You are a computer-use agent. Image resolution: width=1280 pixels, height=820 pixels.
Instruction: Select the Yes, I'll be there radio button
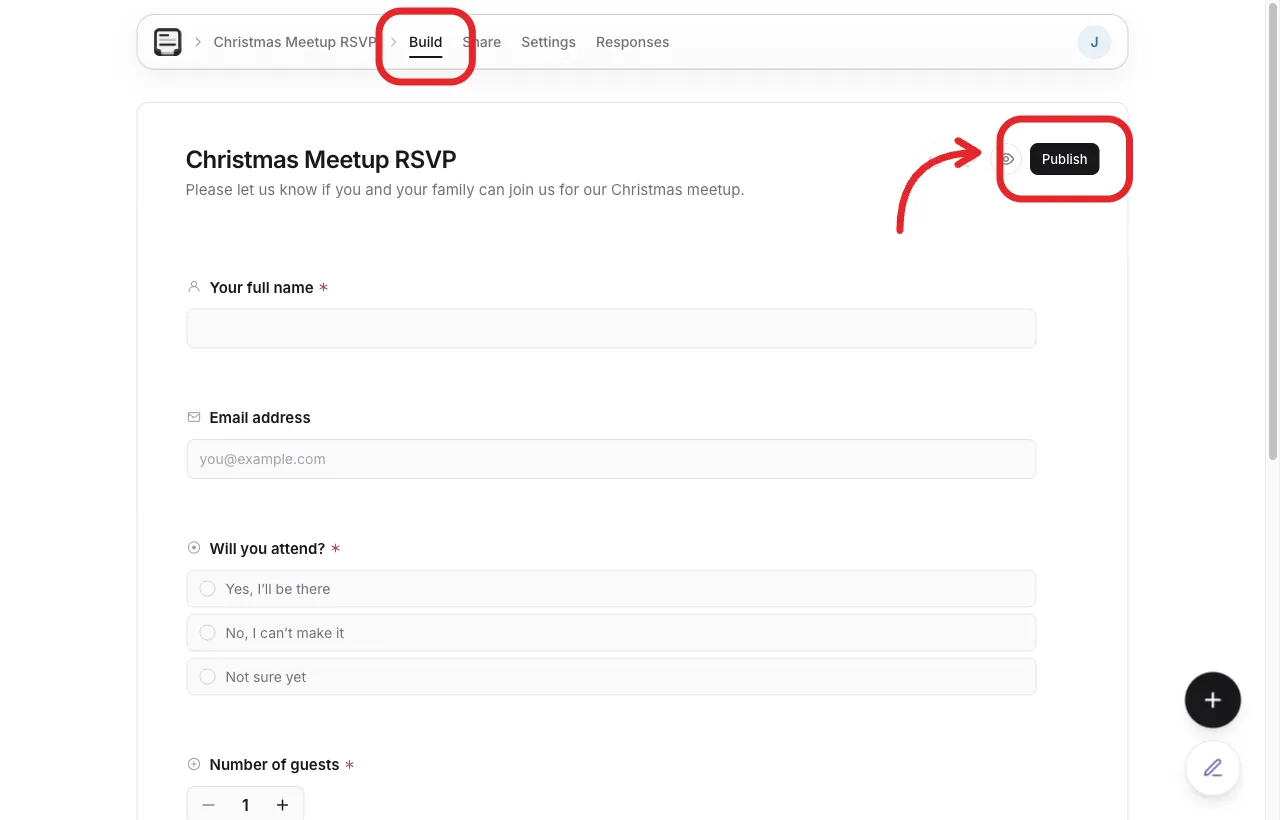pos(208,589)
